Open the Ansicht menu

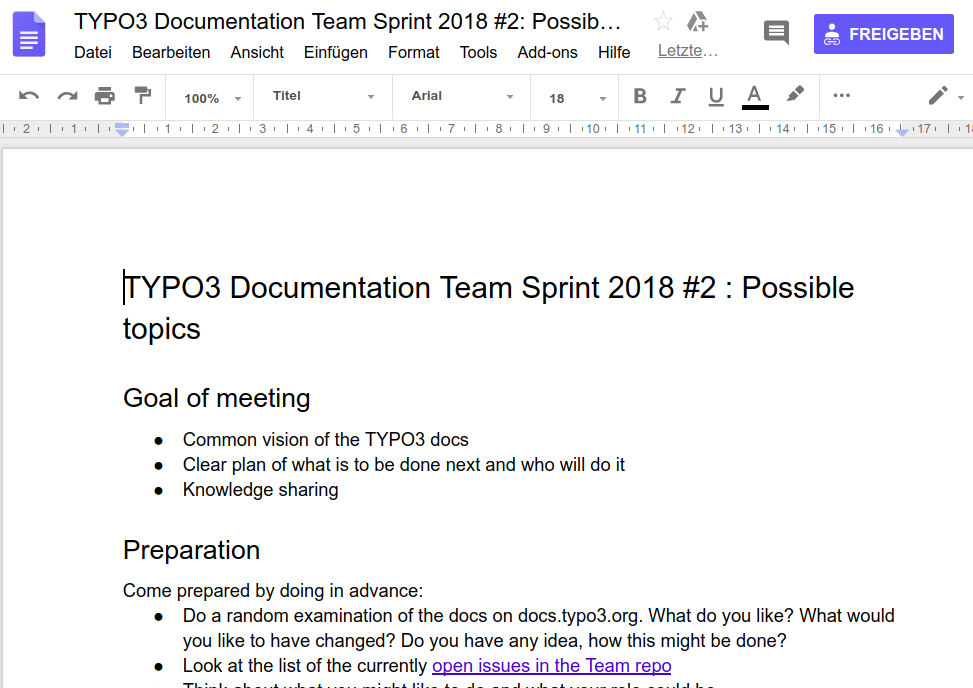pos(257,53)
